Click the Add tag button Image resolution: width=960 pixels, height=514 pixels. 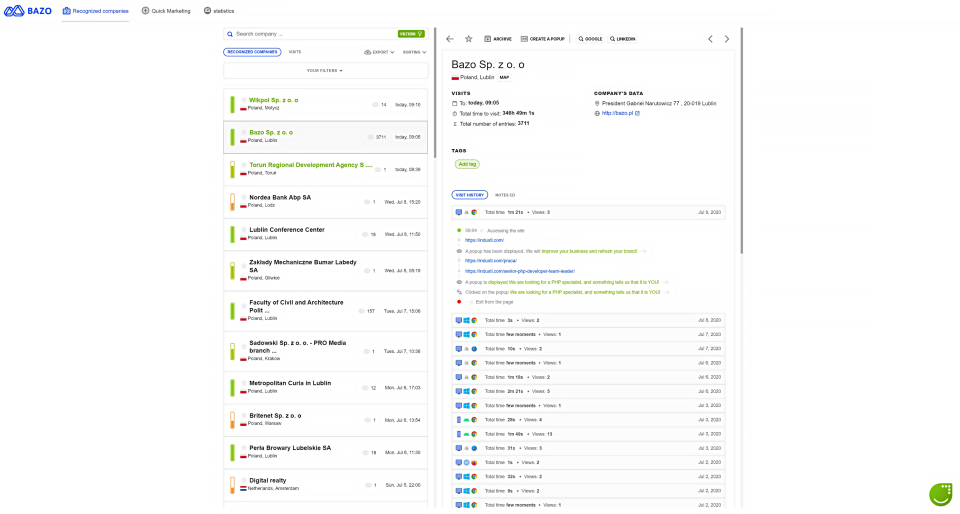click(467, 164)
